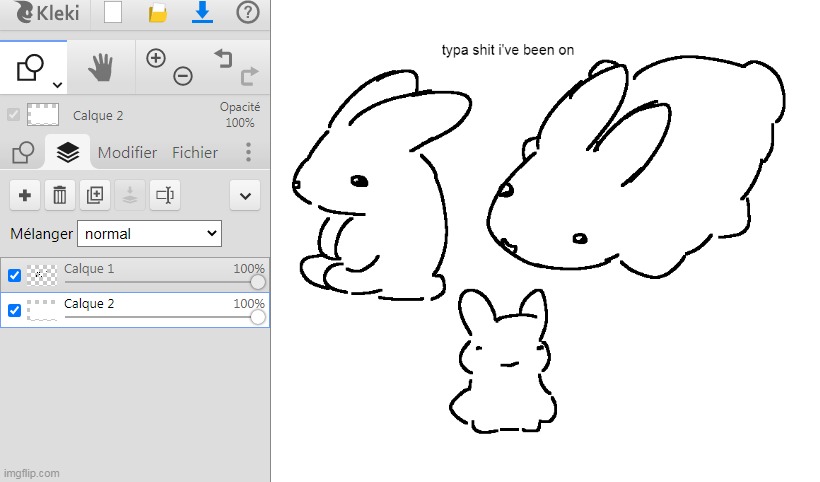Viewport: 820px width, 482px height.
Task: Redo the last undone action
Action: point(249,76)
